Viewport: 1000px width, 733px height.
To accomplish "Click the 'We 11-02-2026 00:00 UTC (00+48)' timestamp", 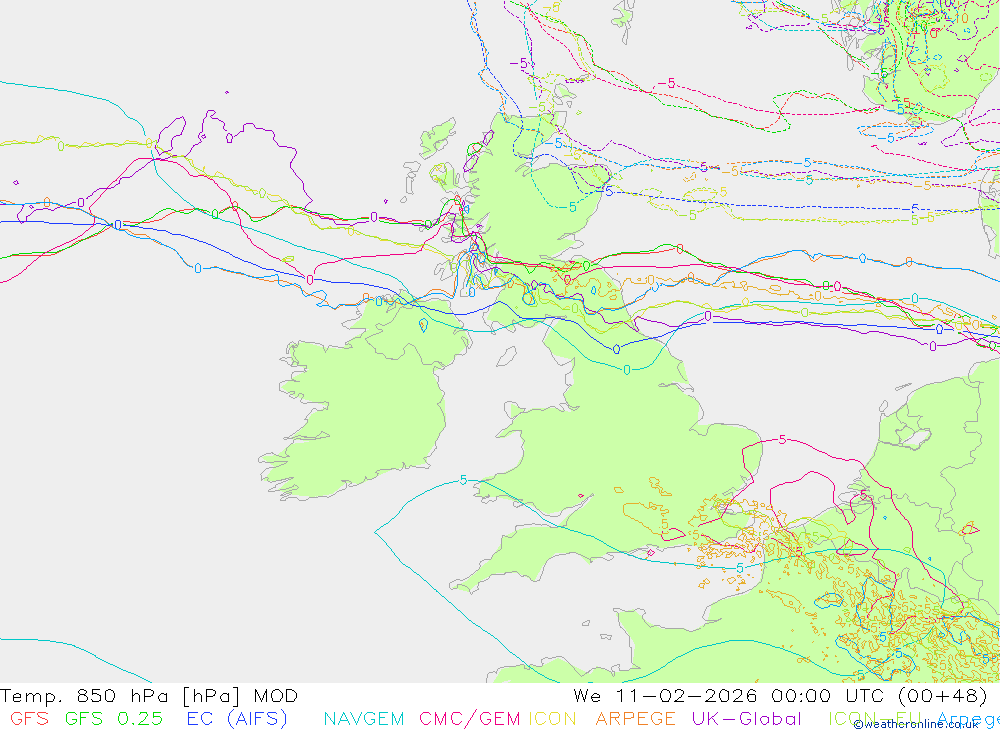I will point(781,695).
